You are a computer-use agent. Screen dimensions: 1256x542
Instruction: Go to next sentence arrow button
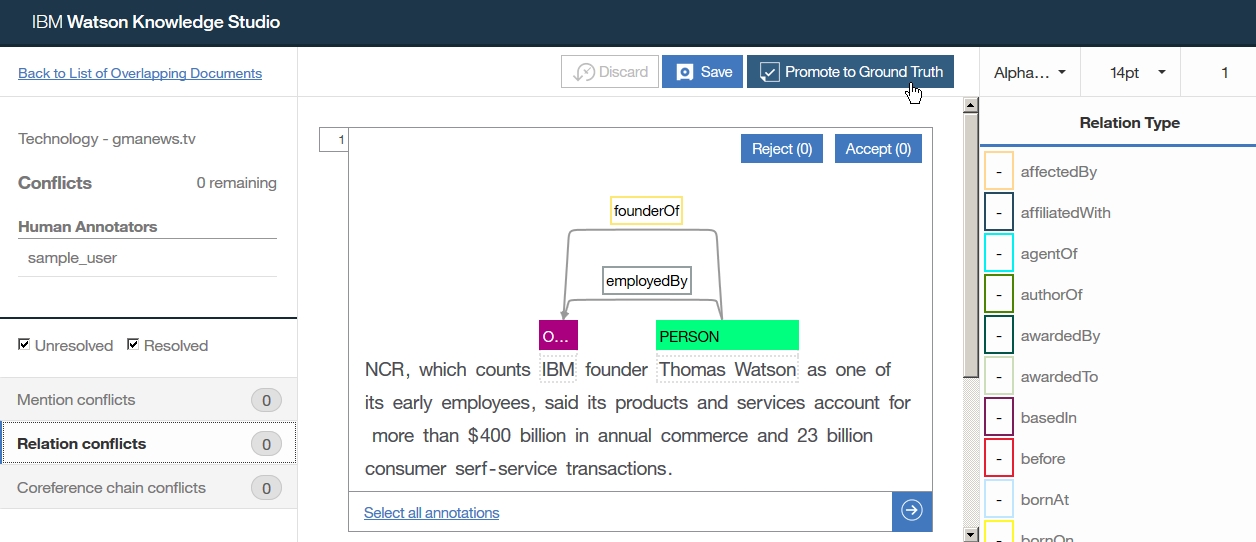(x=912, y=511)
